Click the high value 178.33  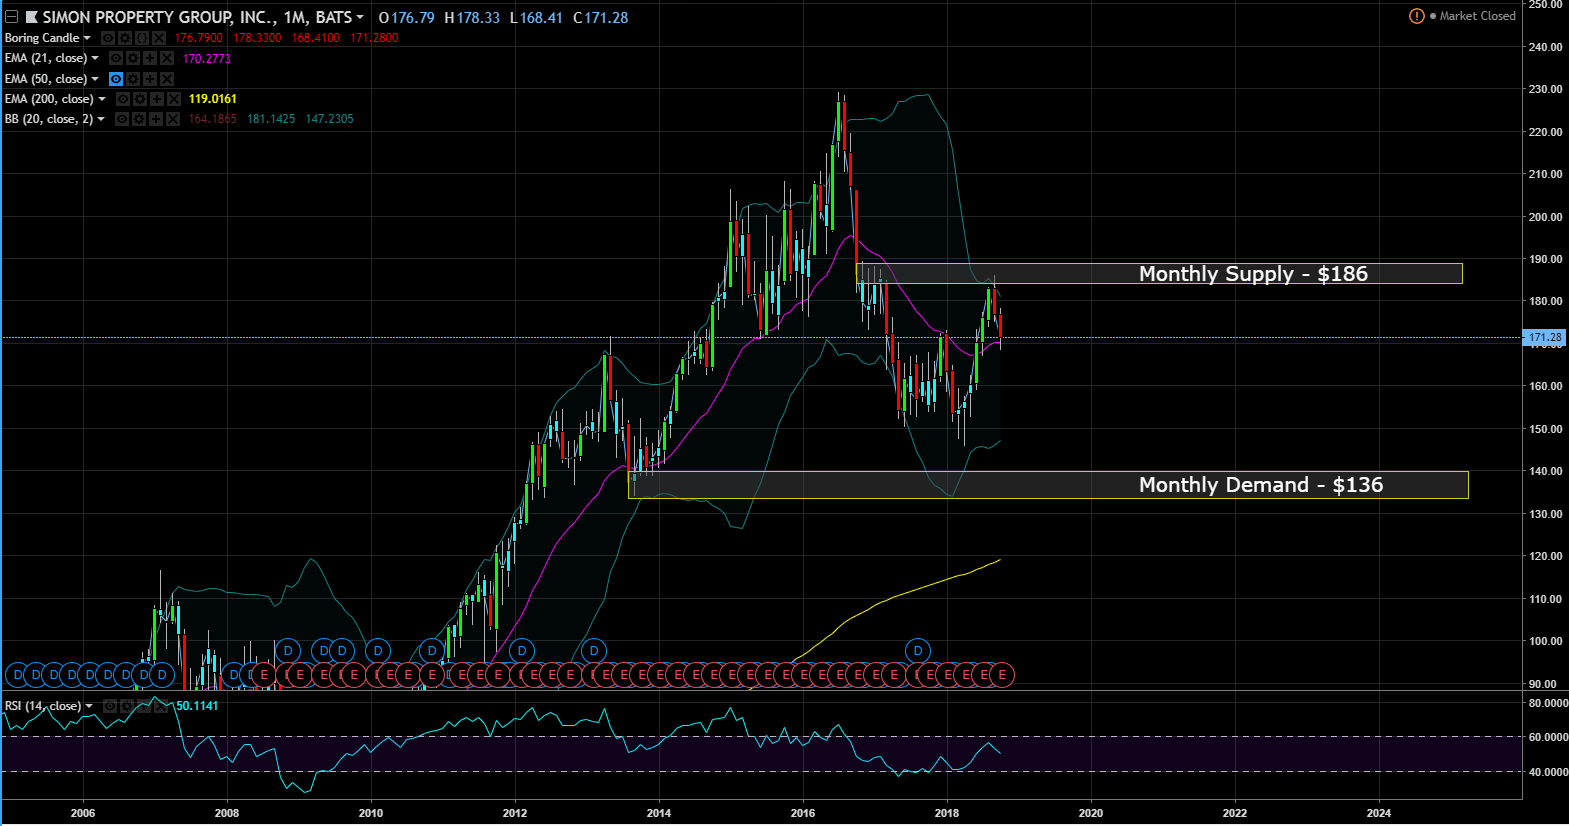pyautogui.click(x=478, y=17)
